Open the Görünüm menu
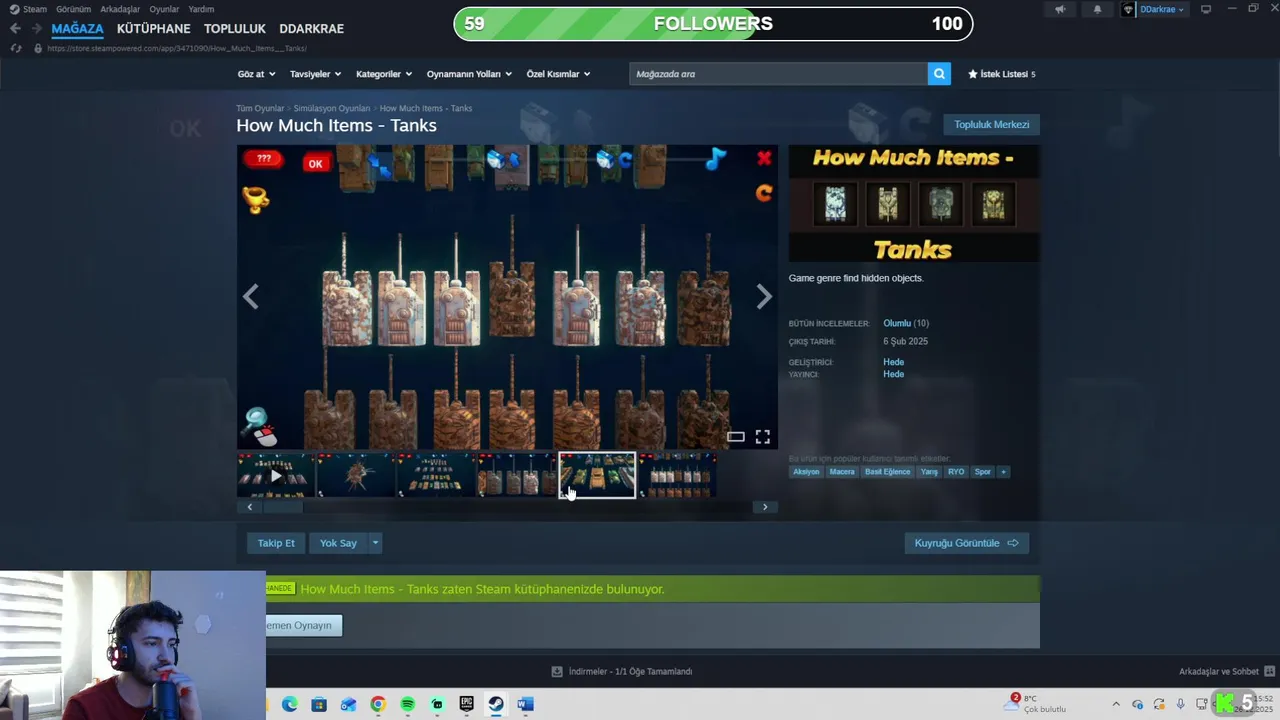The height and width of the screenshot is (720, 1280). [73, 9]
